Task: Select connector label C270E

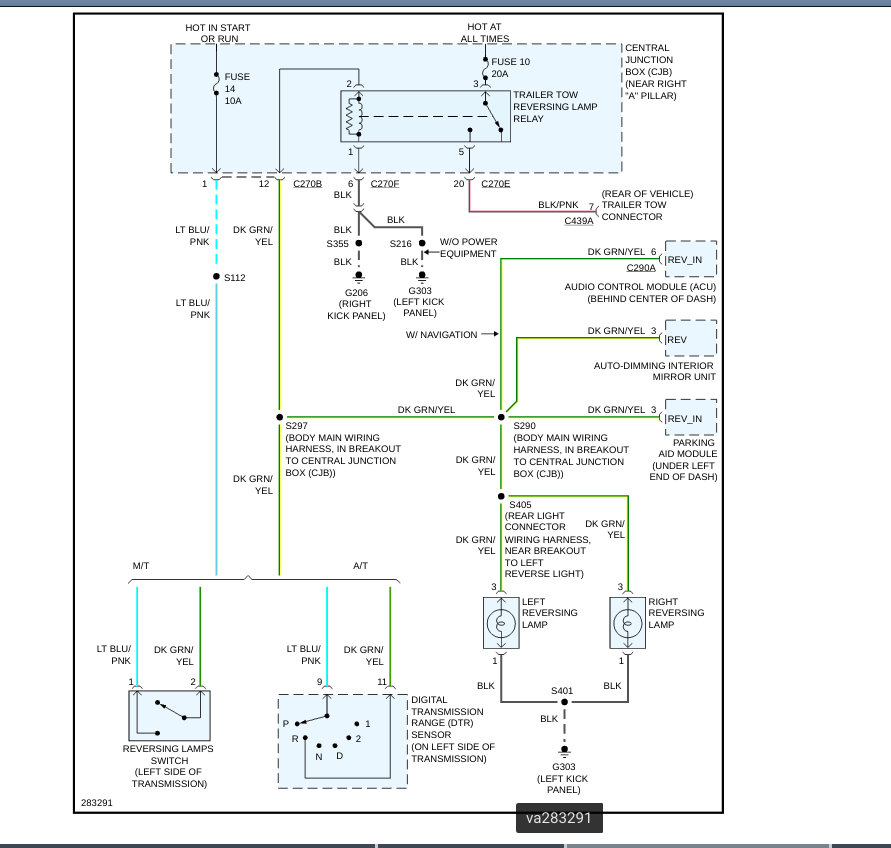Action: (x=496, y=184)
